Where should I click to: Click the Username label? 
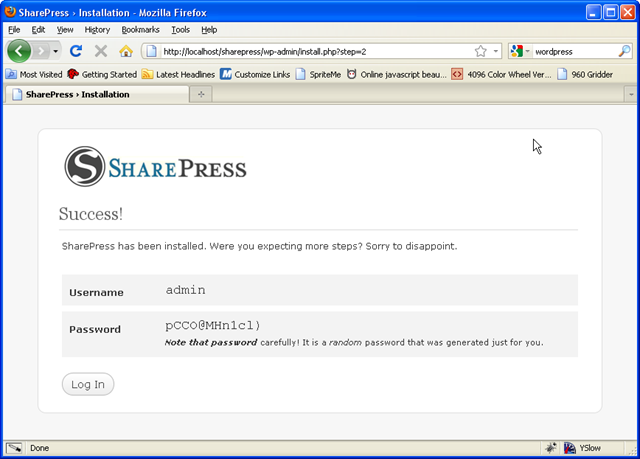pyautogui.click(x=96, y=293)
